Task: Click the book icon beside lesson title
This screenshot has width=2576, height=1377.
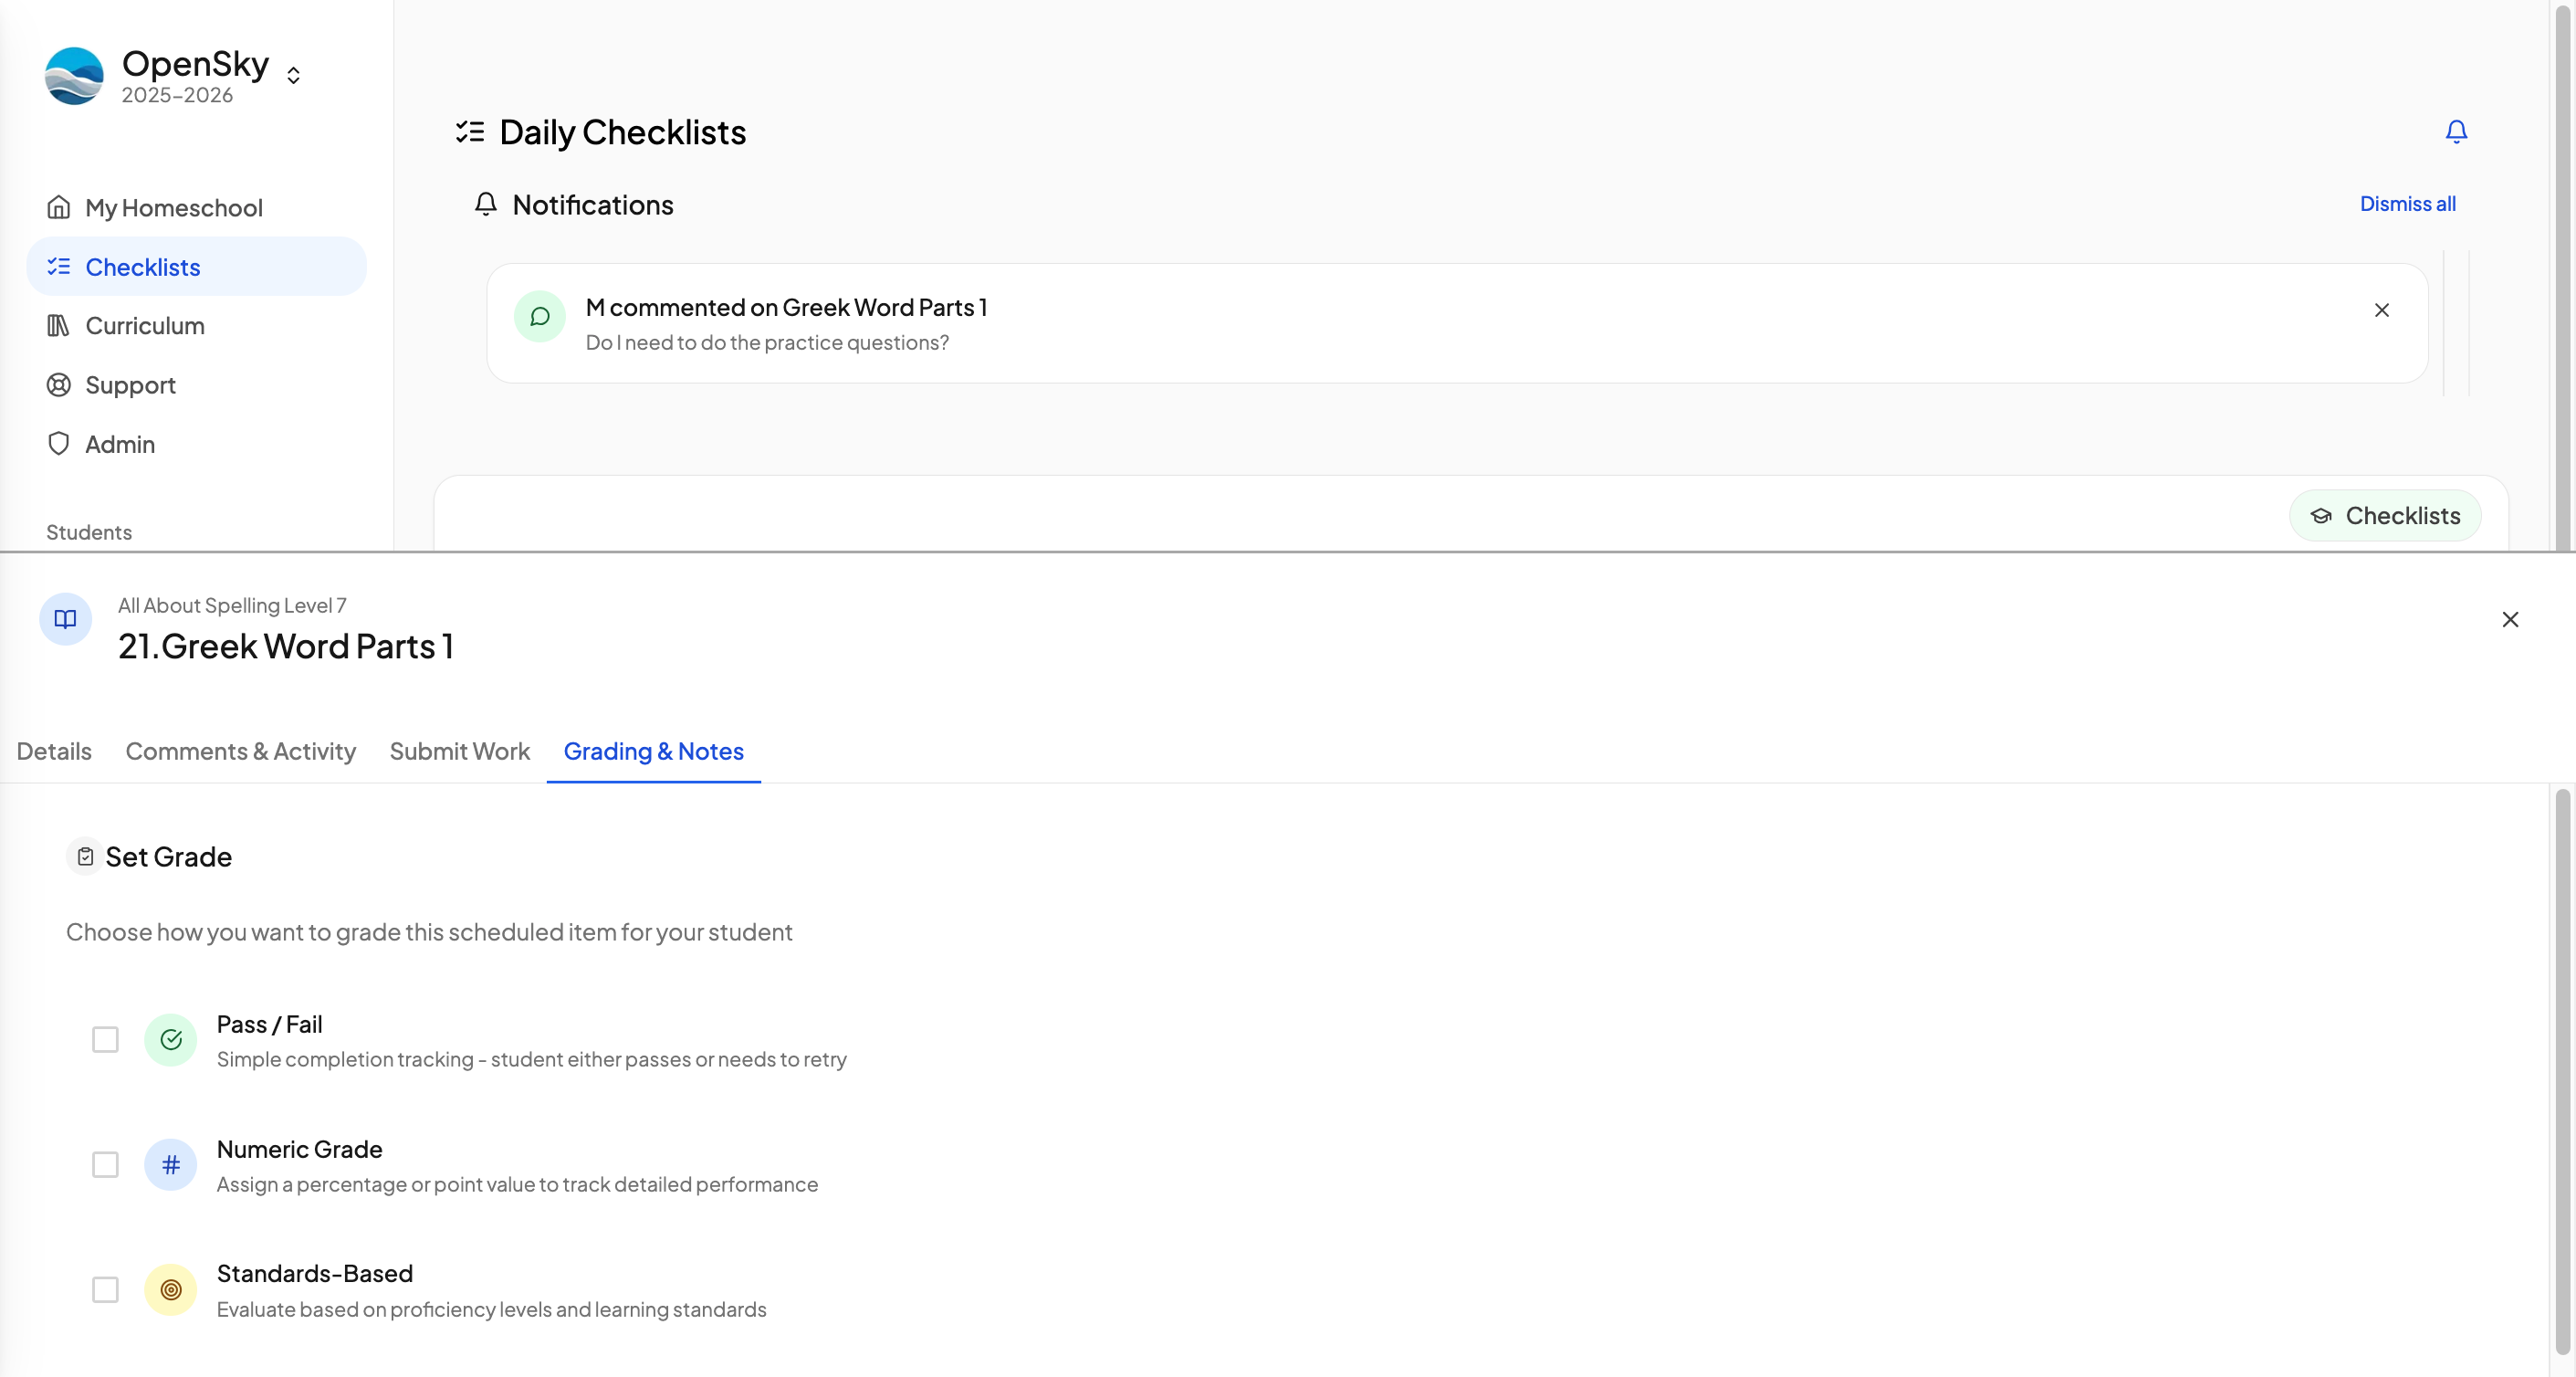Action: tap(65, 619)
